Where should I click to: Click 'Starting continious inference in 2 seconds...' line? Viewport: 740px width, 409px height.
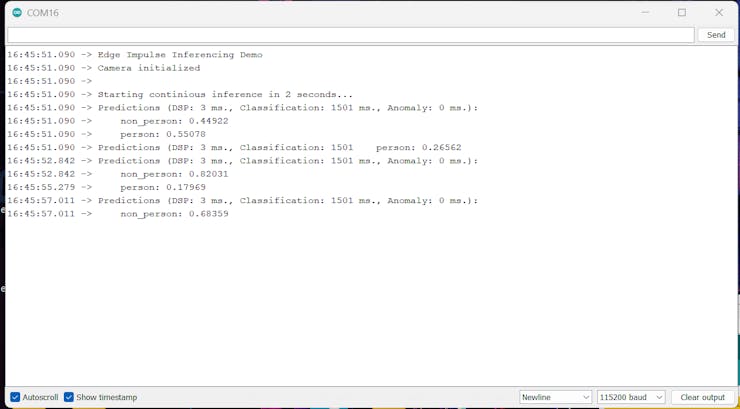tap(225, 94)
